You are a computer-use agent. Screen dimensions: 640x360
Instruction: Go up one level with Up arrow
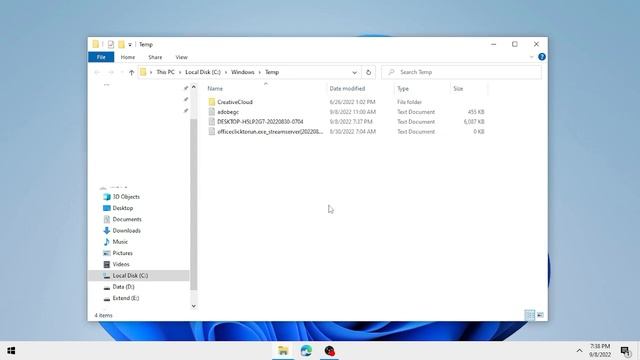131,72
